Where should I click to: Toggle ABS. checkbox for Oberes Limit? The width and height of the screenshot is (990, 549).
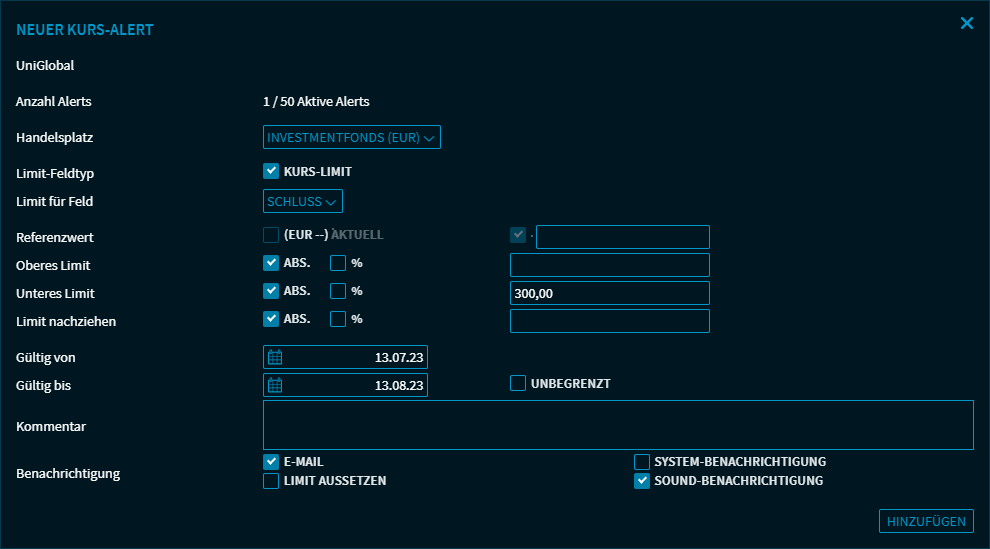point(271,263)
